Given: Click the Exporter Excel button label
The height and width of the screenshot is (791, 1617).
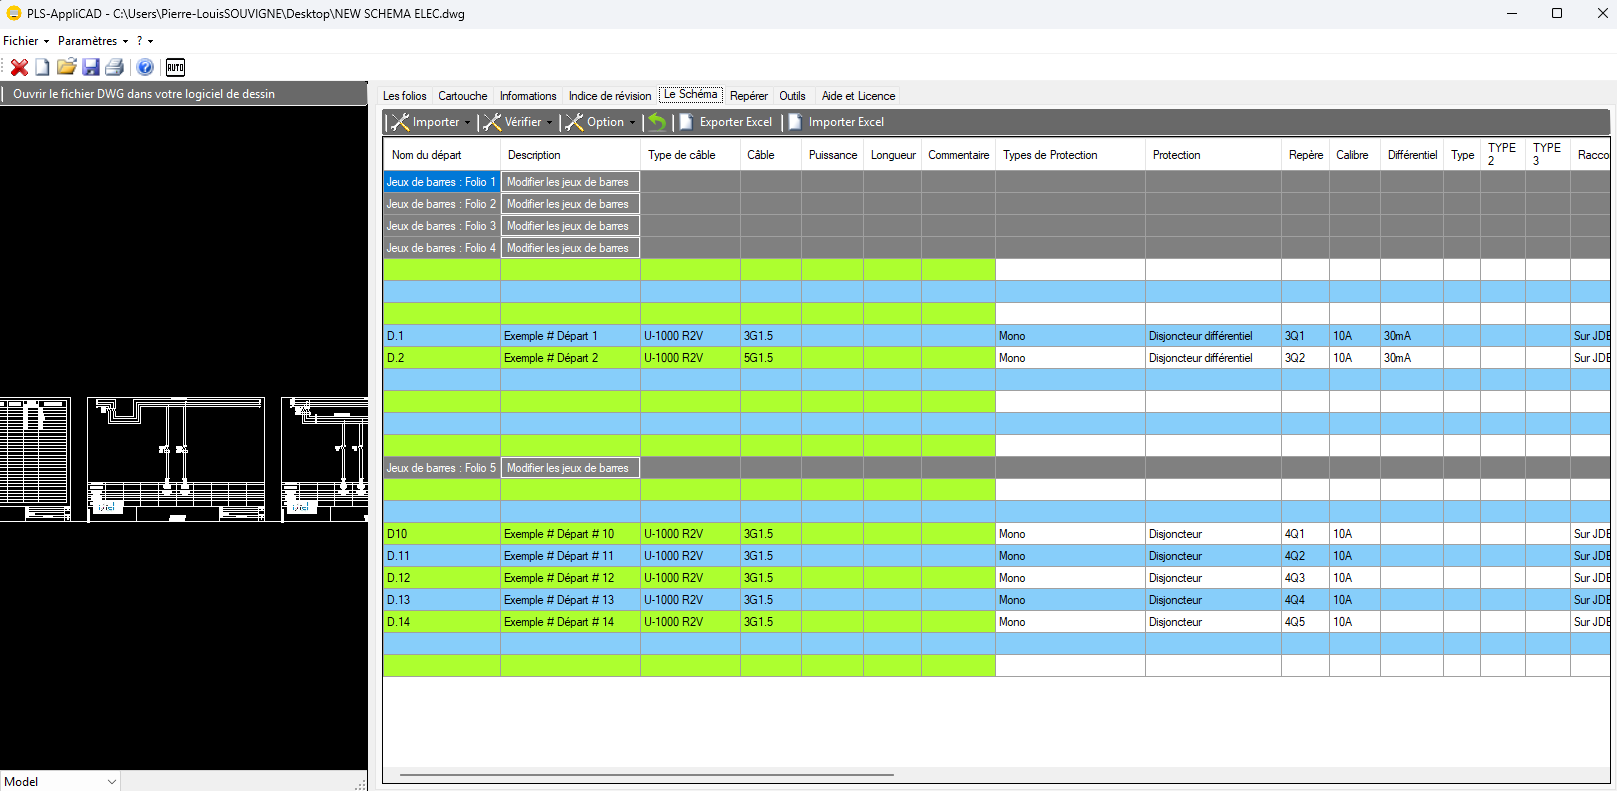Looking at the screenshot, I should coord(736,122).
